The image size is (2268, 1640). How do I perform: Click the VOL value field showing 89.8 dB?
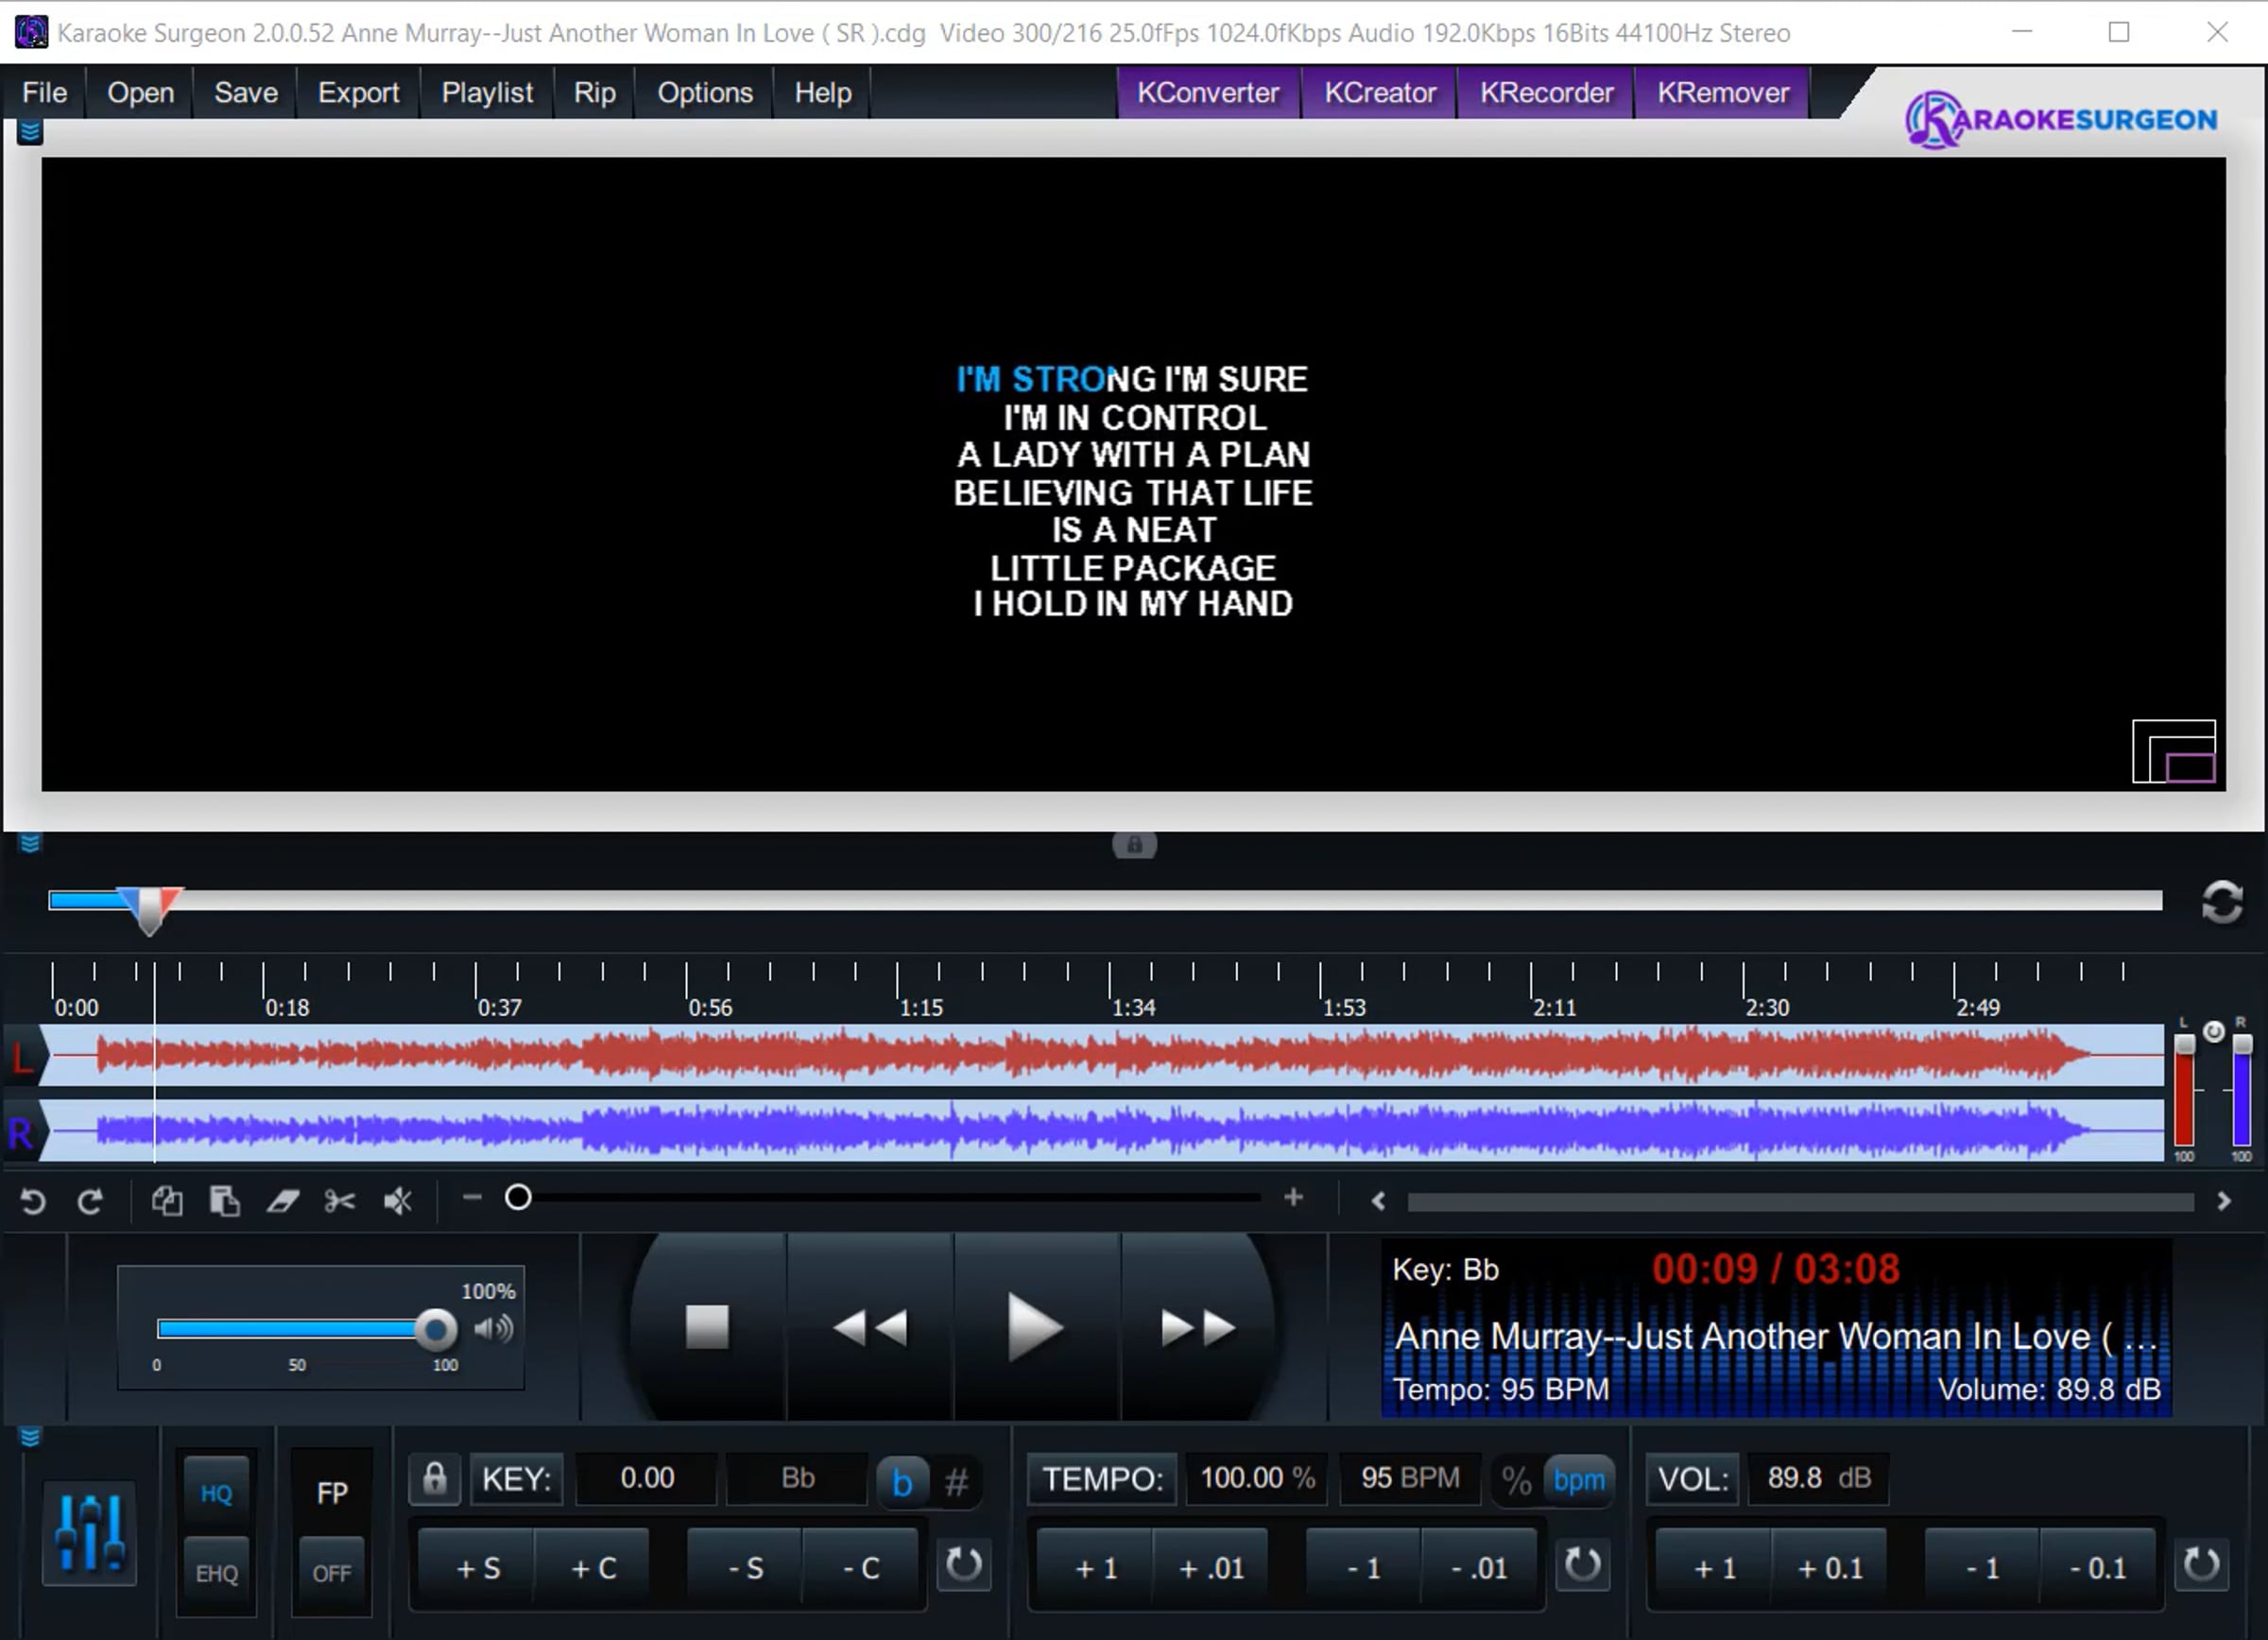point(1817,1478)
